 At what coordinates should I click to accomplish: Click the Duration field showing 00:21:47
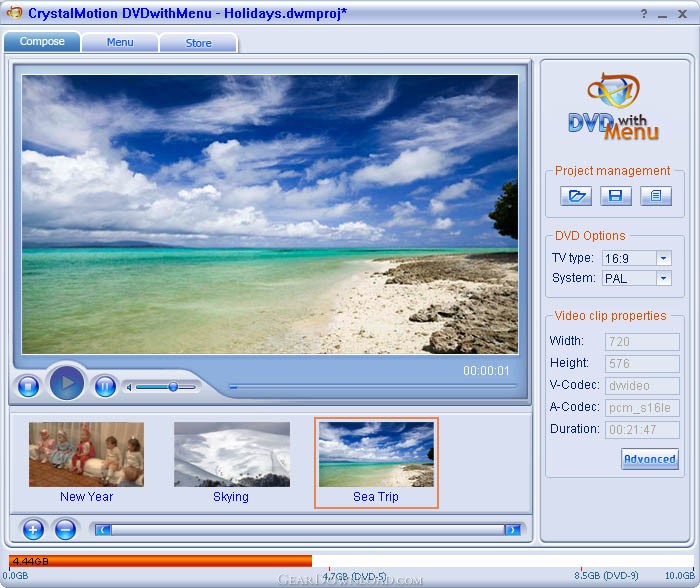tap(642, 430)
